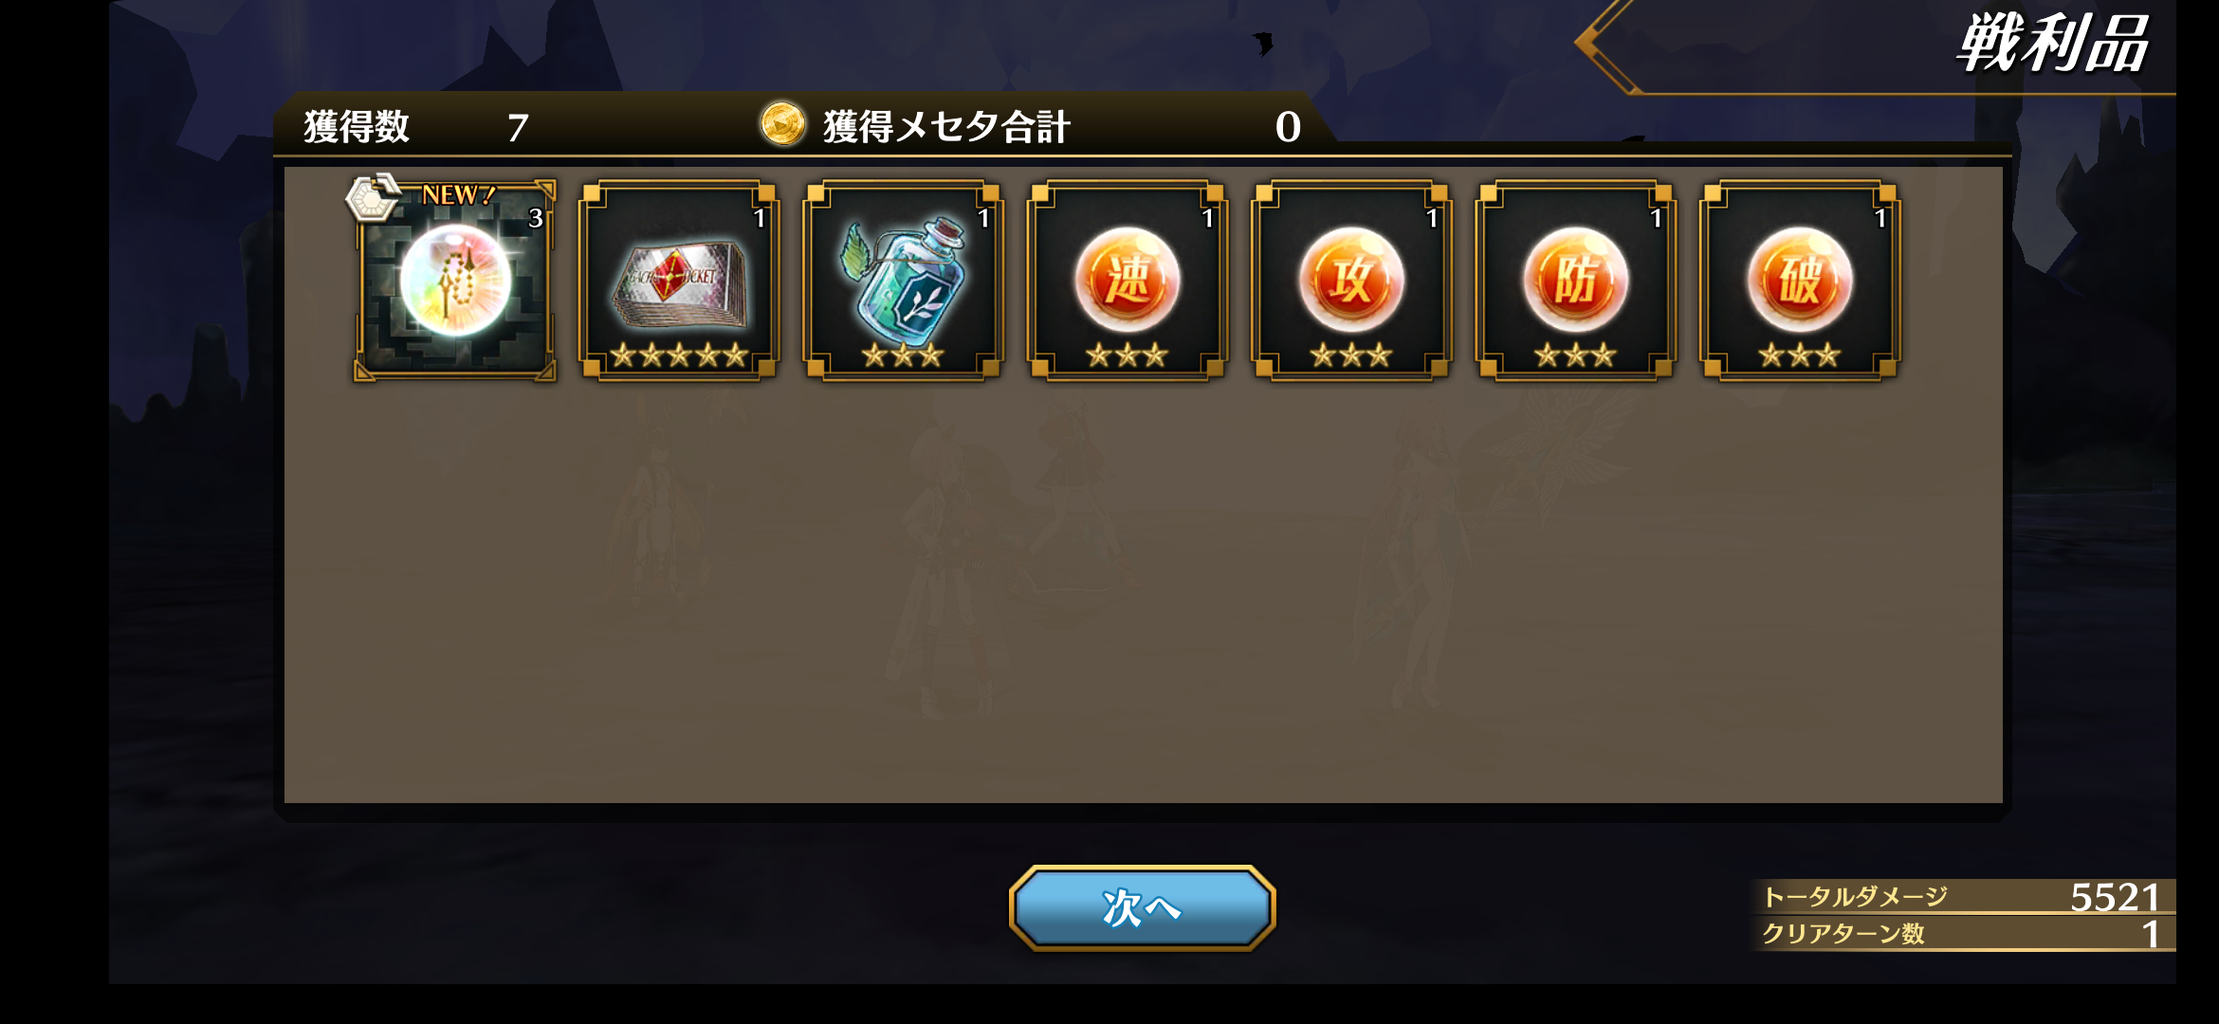The image size is (2219, 1024).
Task: Tap the 獲得メセタ合計 total label
Action: (x=947, y=127)
